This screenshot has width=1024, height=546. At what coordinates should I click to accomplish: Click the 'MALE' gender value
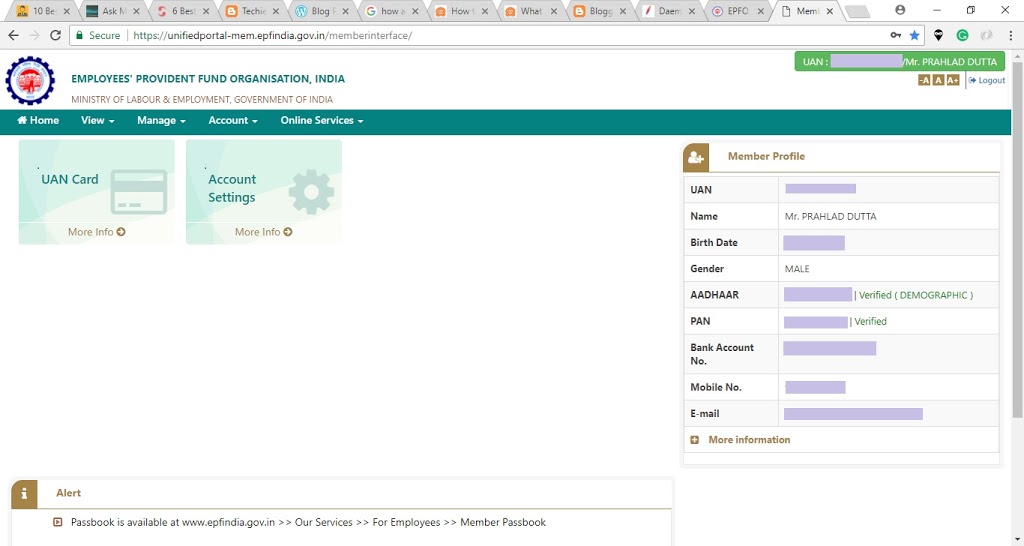point(797,268)
